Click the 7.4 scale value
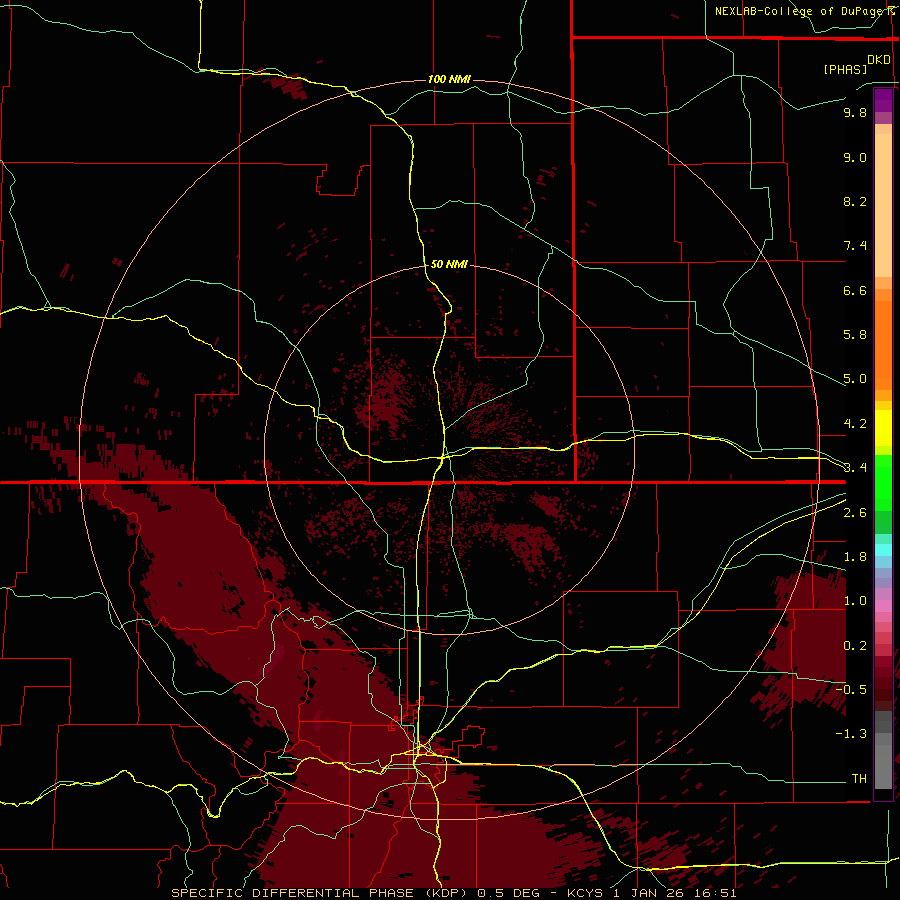The width and height of the screenshot is (900, 900). click(x=855, y=246)
